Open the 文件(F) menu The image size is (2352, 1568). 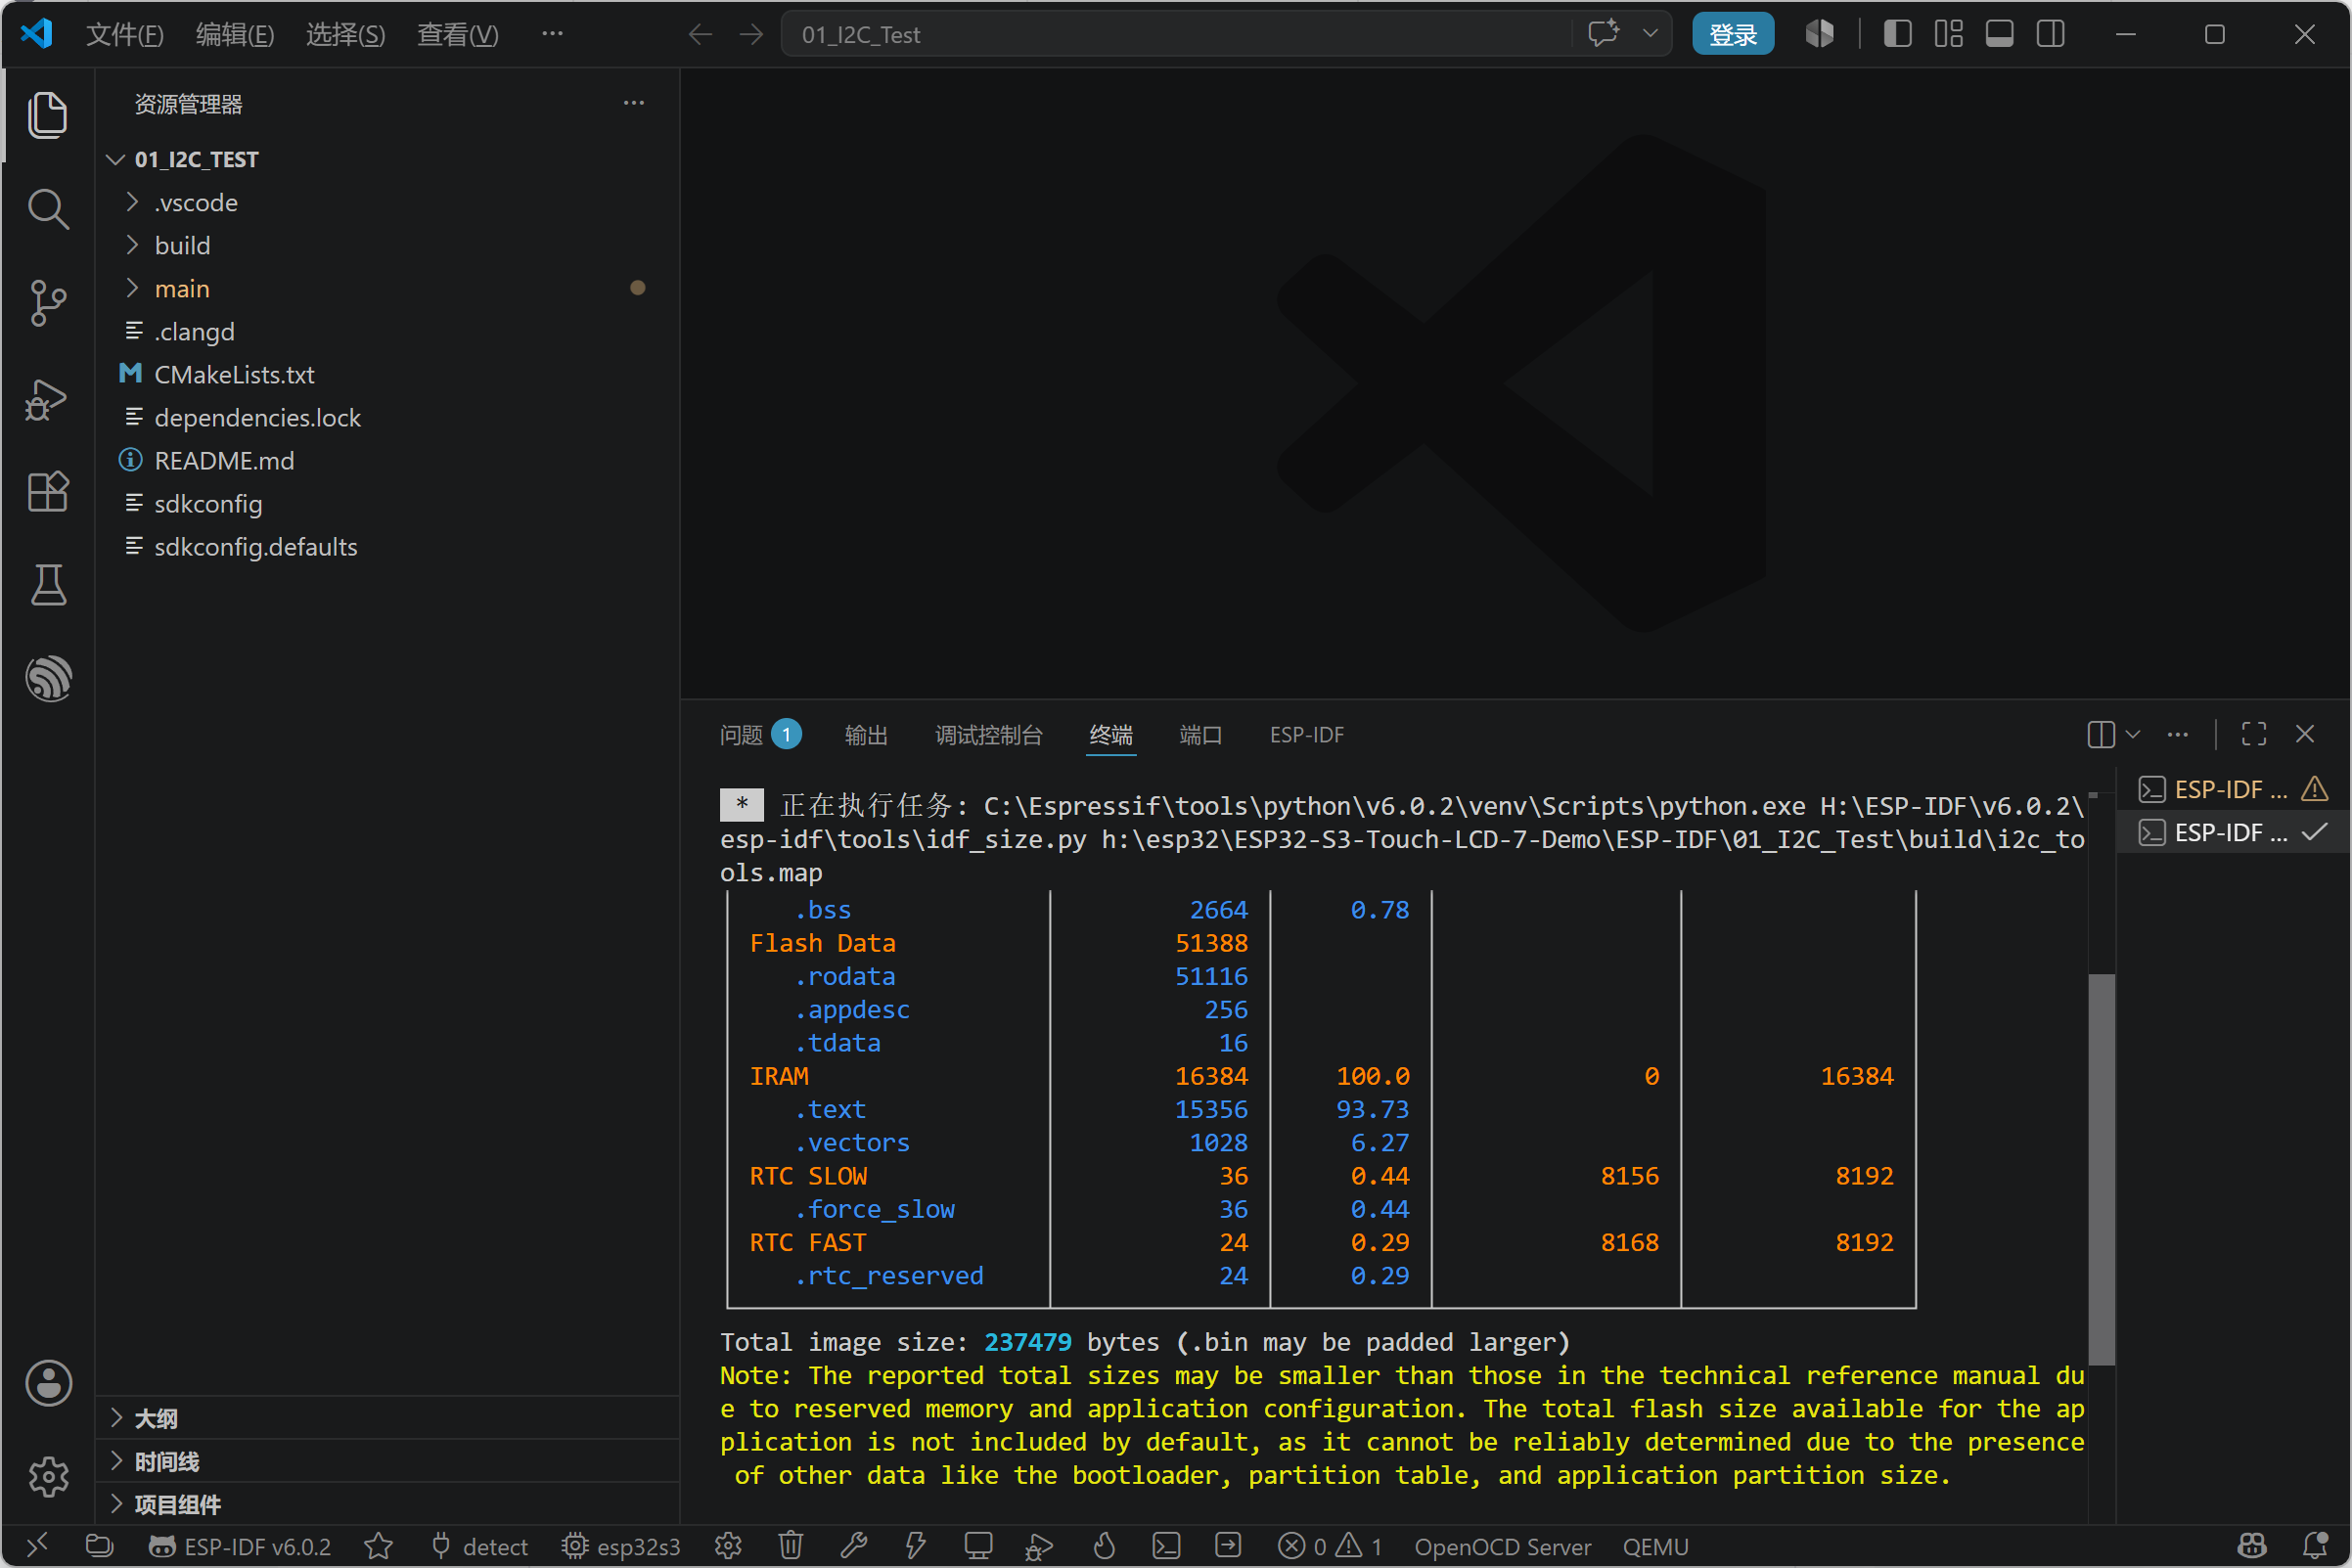pos(124,35)
